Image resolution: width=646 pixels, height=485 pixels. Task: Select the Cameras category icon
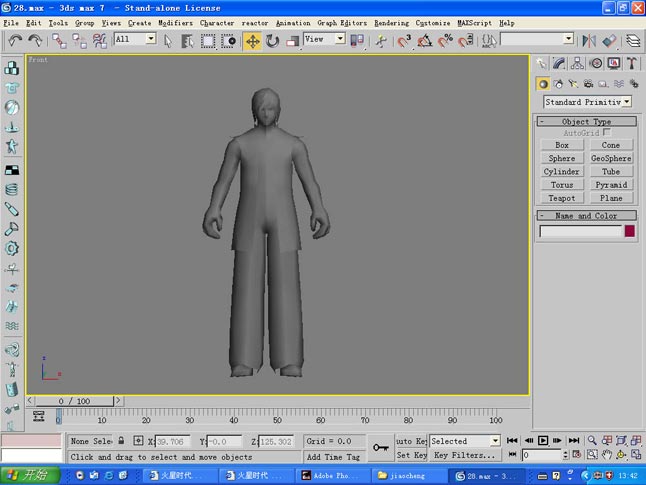point(588,84)
